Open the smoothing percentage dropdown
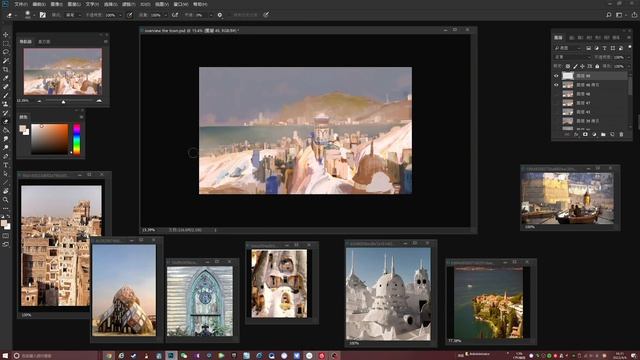This screenshot has height=360, width=640. (x=211, y=15)
